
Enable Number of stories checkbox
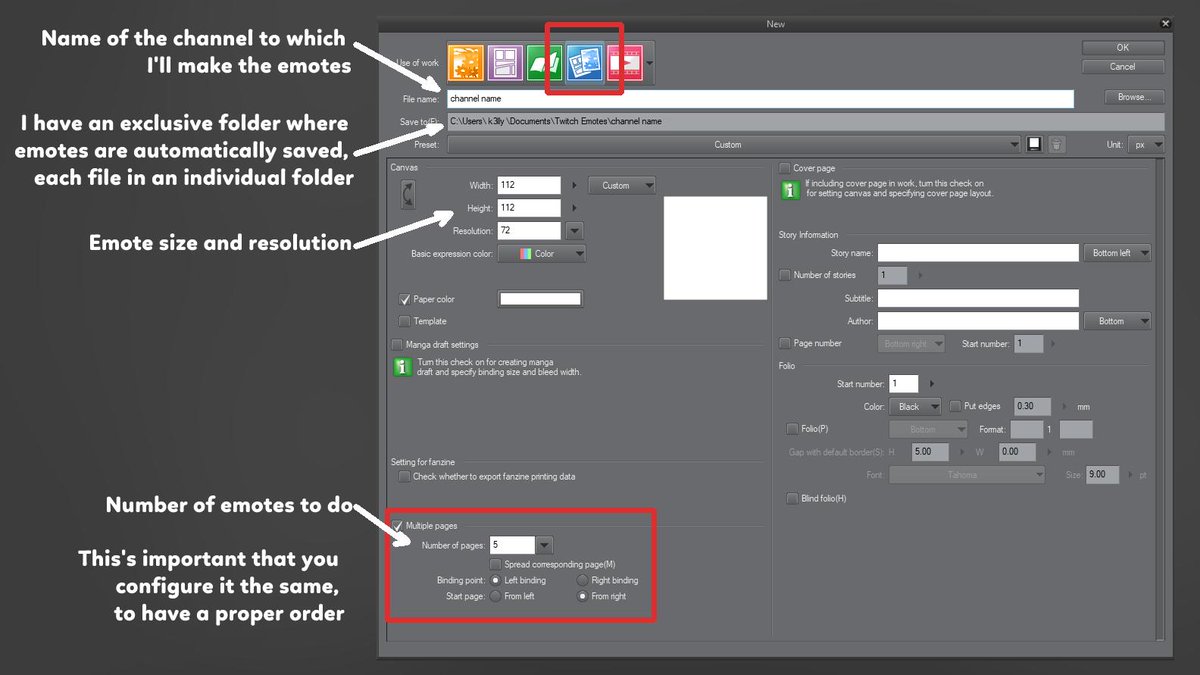(x=785, y=275)
